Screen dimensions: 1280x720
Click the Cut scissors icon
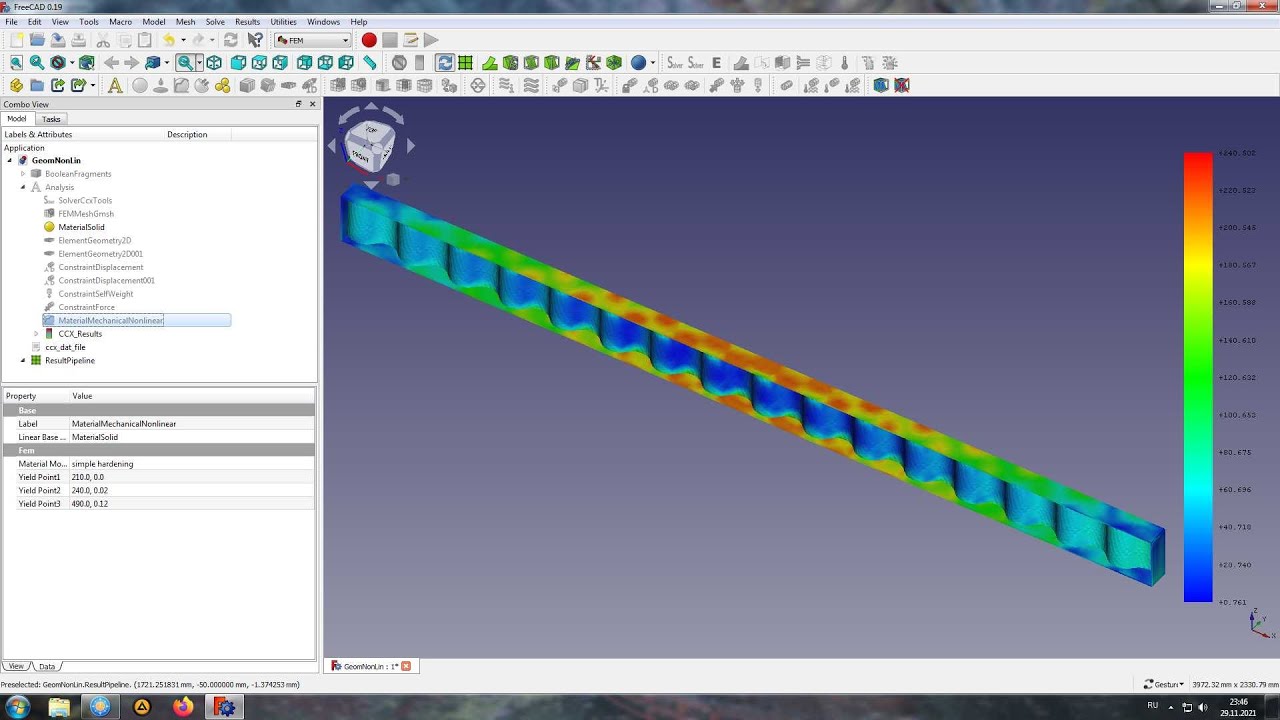pos(103,40)
